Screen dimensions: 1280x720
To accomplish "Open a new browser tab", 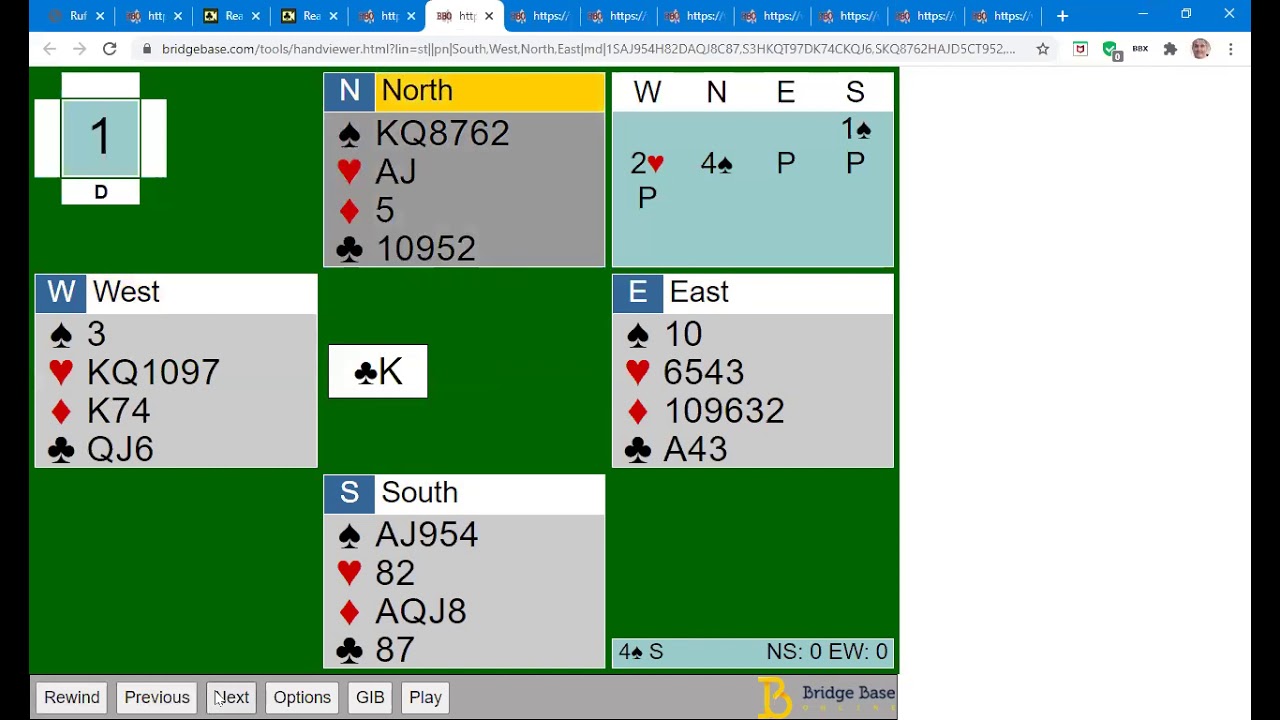I will (x=1062, y=16).
